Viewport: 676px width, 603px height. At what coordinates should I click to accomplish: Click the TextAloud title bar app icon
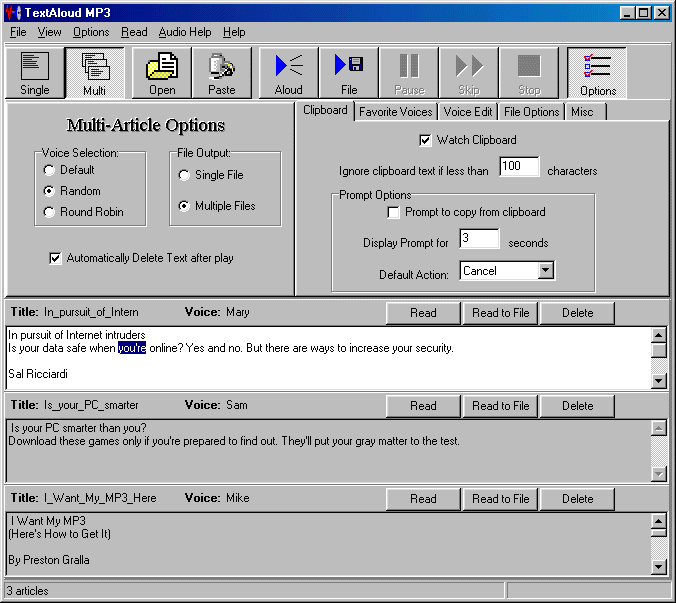tap(13, 12)
